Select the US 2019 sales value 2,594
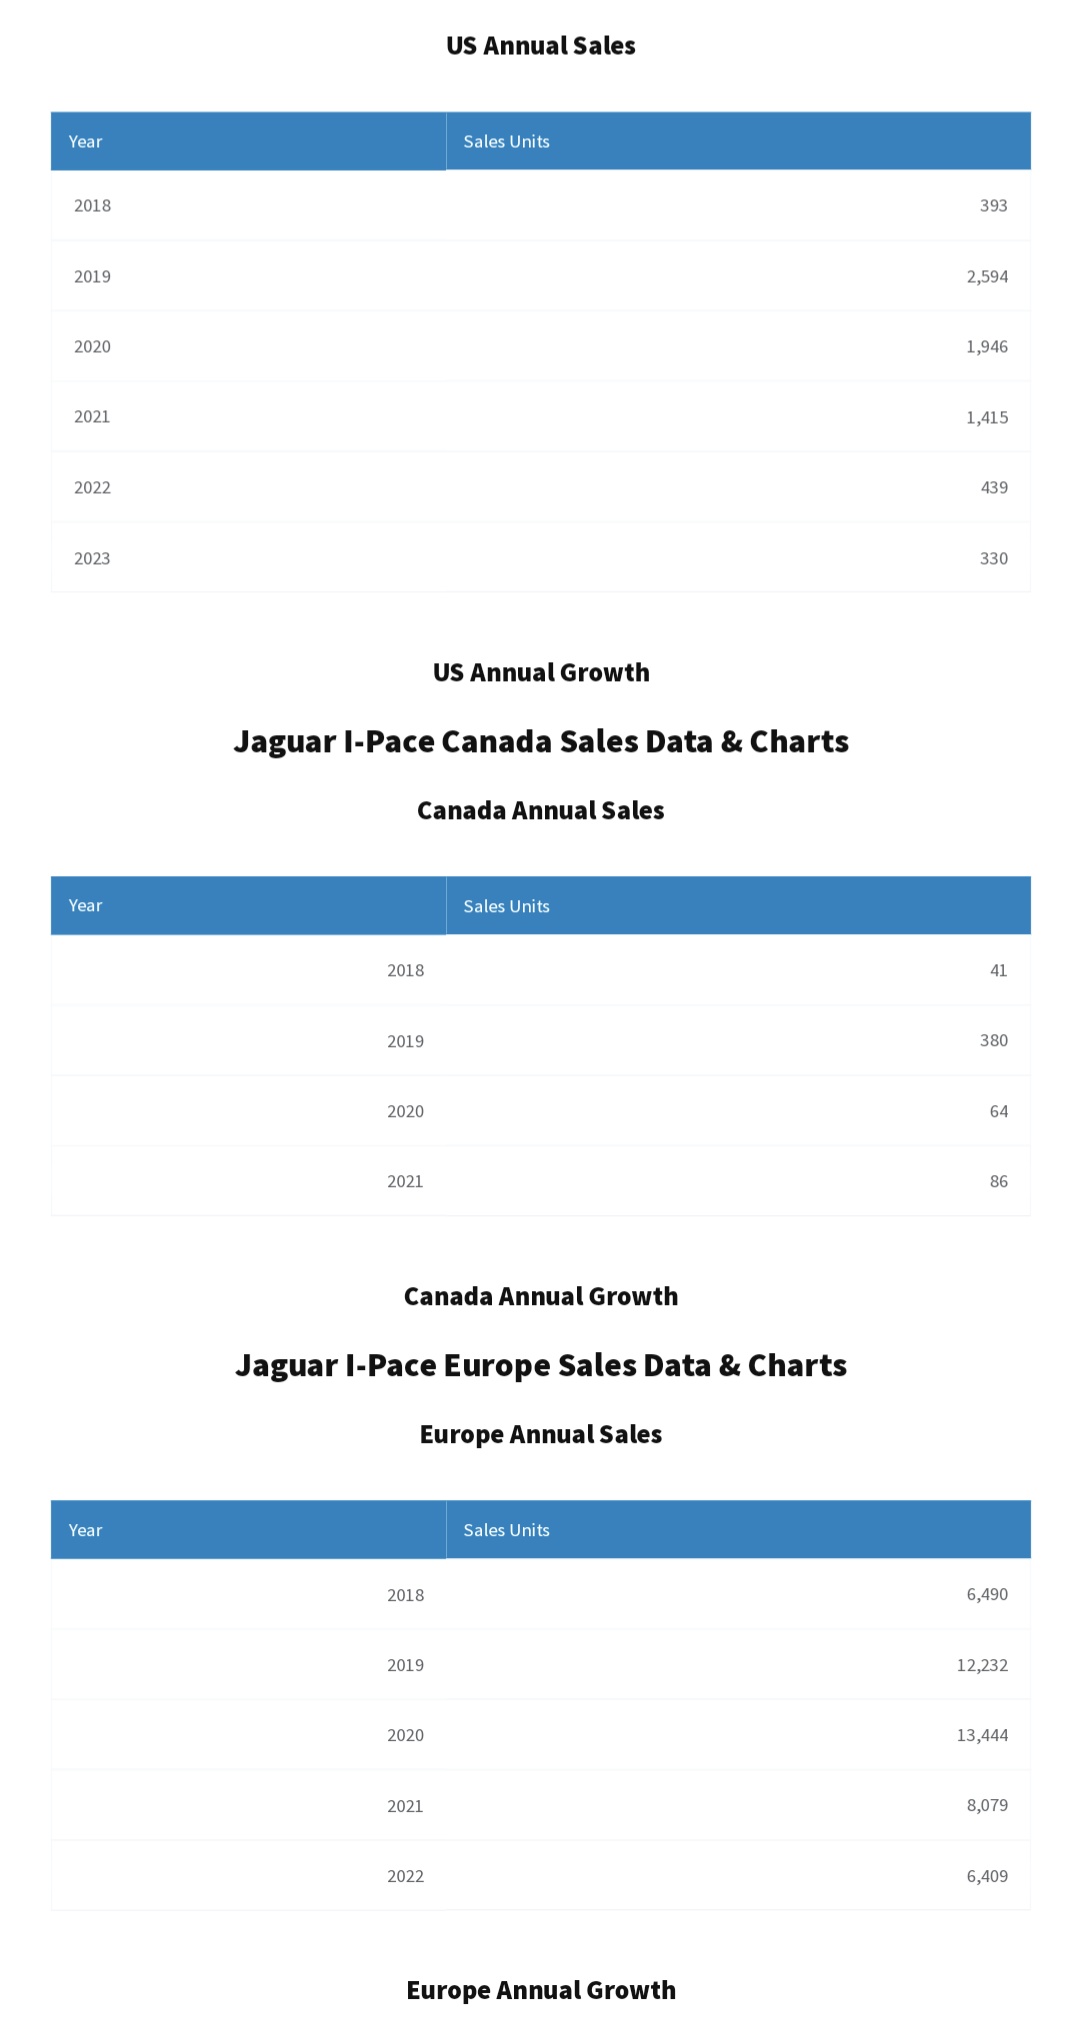The width and height of the screenshot is (1080, 2041). click(986, 276)
